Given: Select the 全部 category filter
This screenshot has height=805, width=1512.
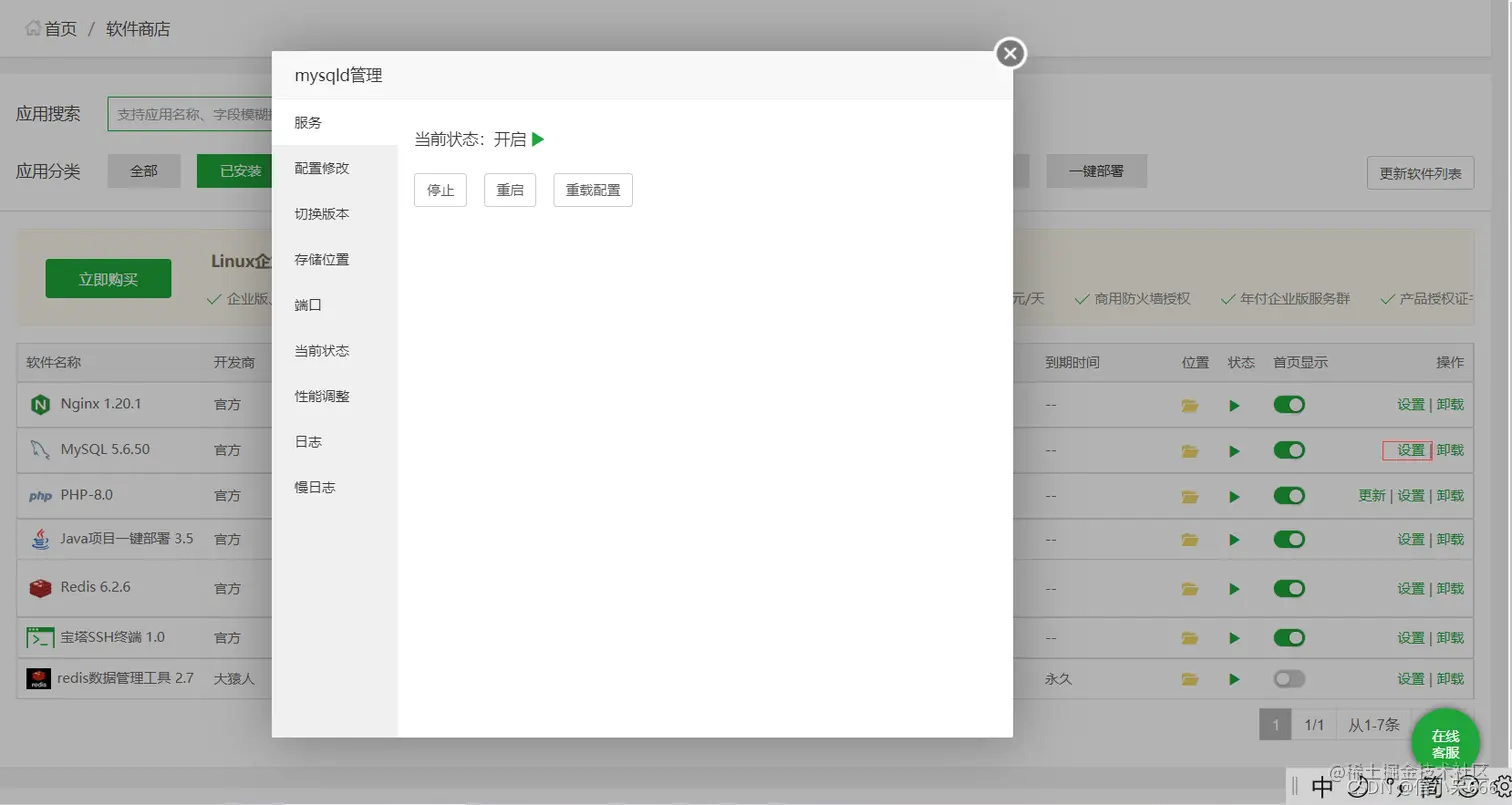Looking at the screenshot, I should pos(144,171).
